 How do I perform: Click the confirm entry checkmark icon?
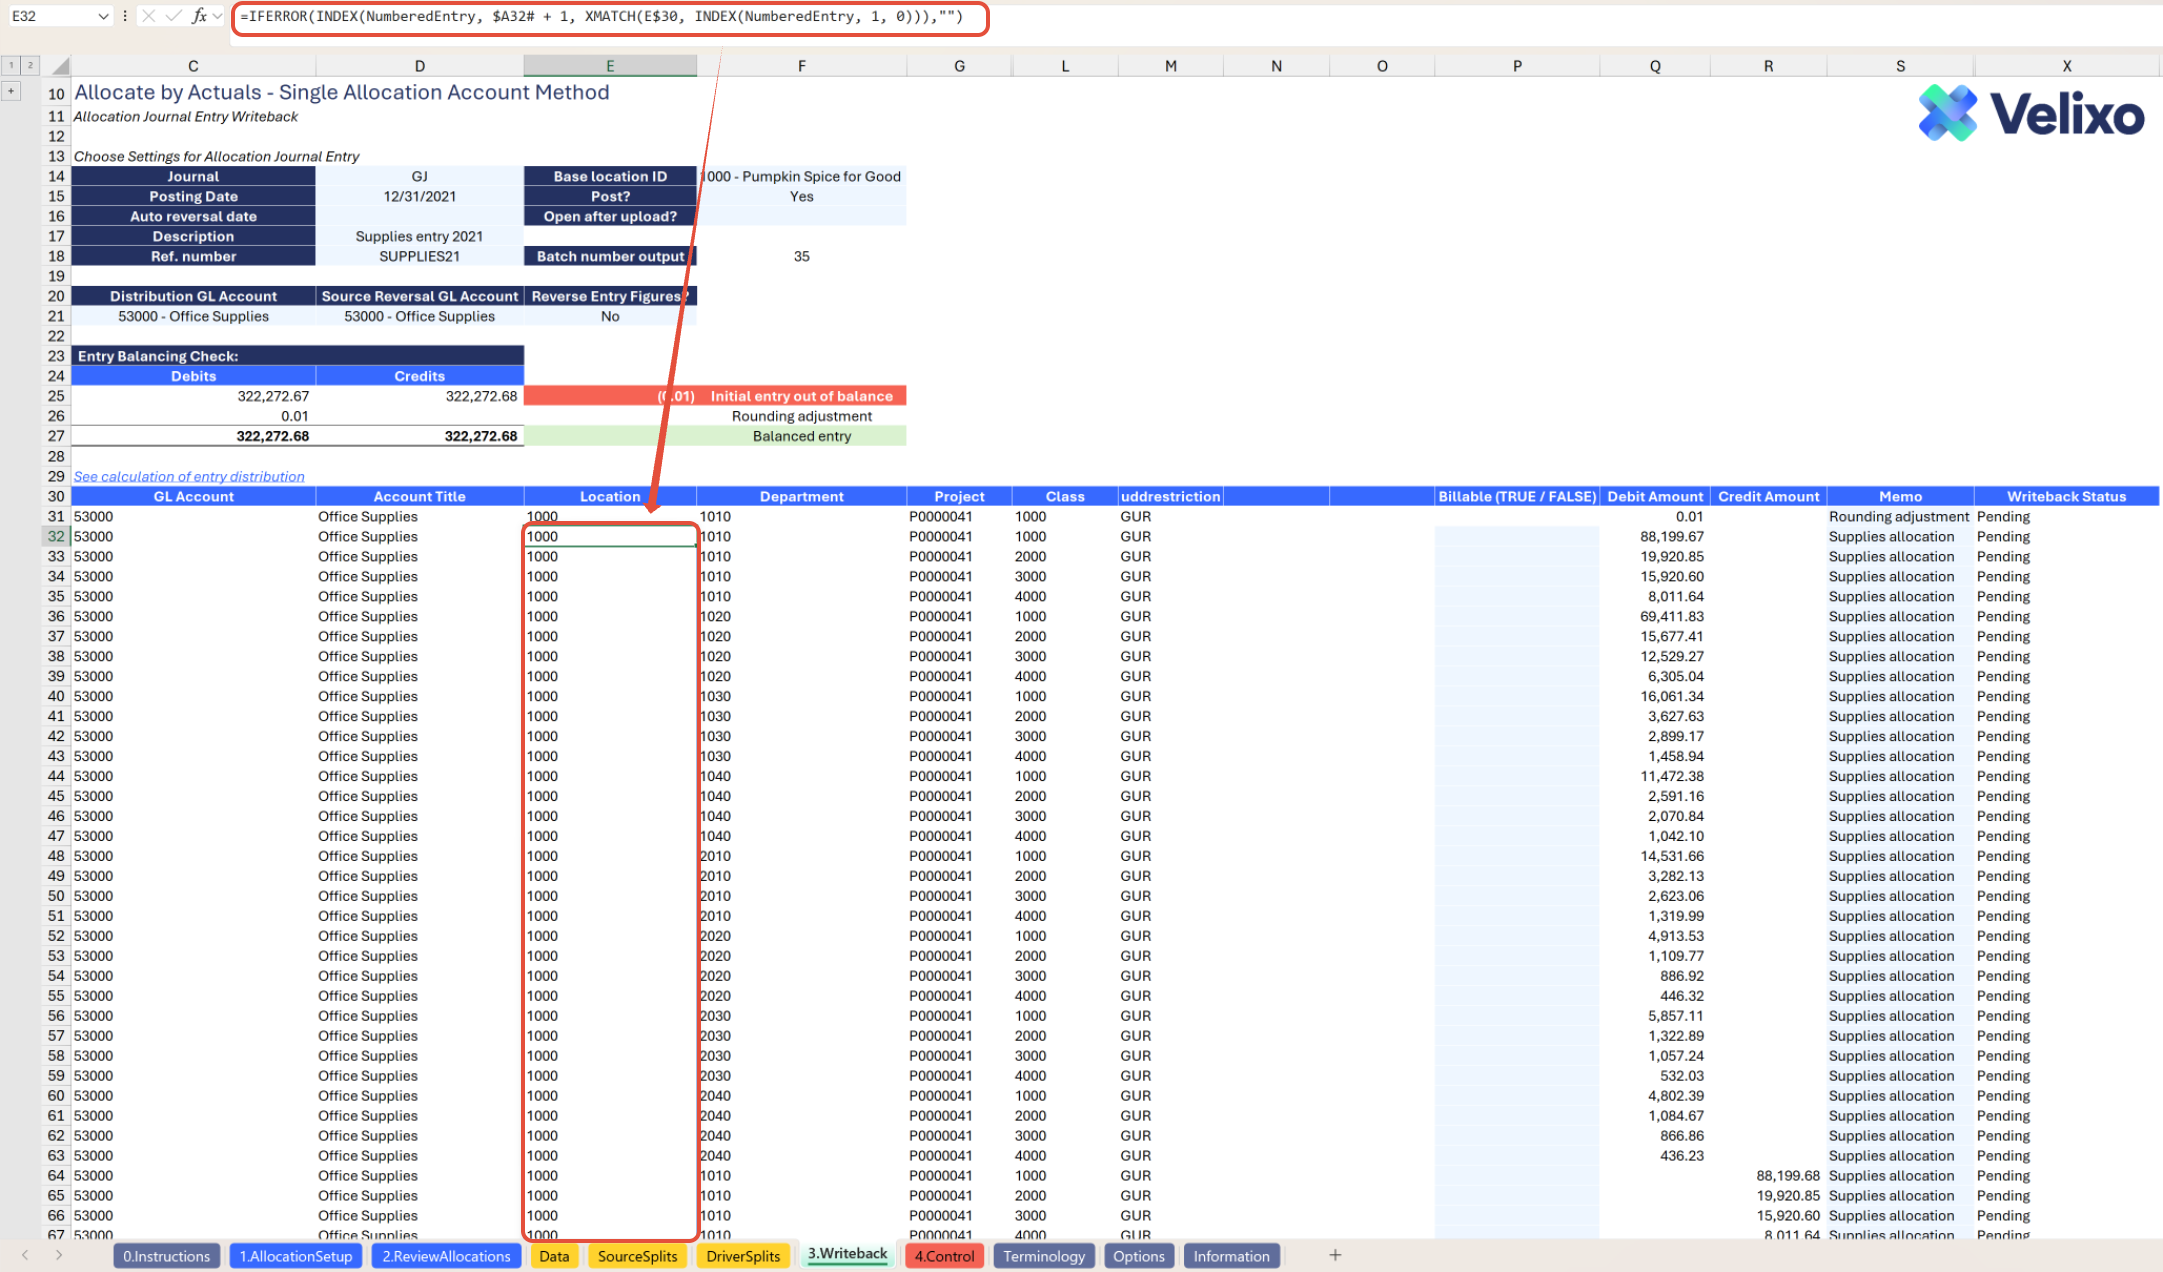(174, 16)
